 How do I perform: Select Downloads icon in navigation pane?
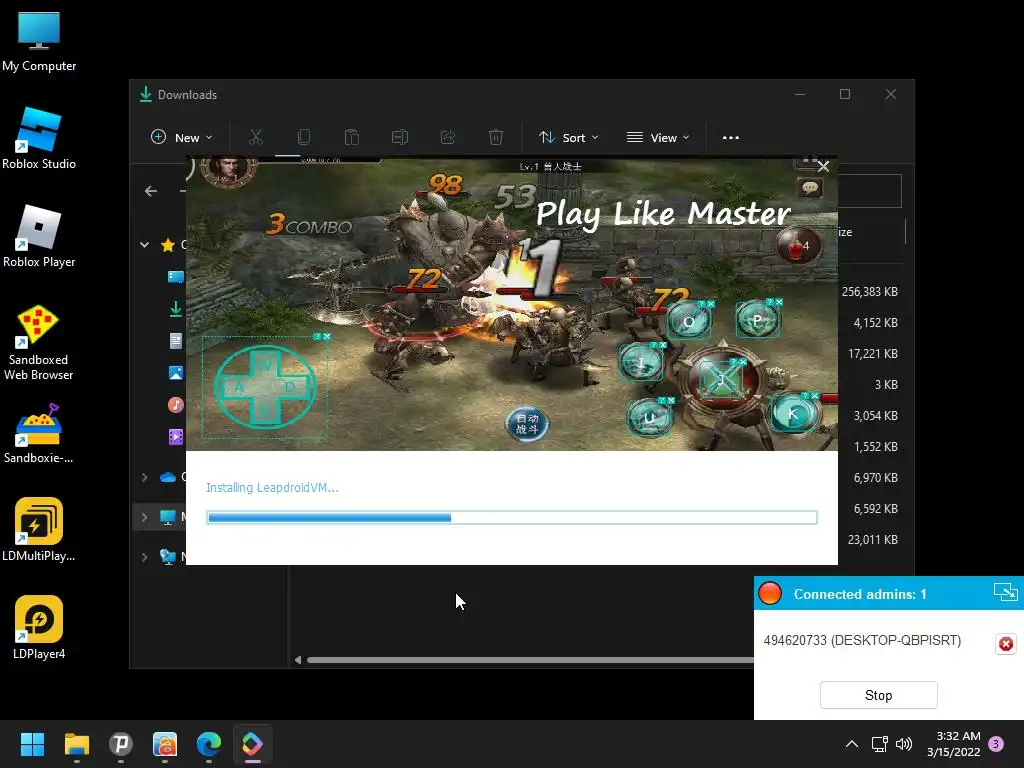pos(176,308)
